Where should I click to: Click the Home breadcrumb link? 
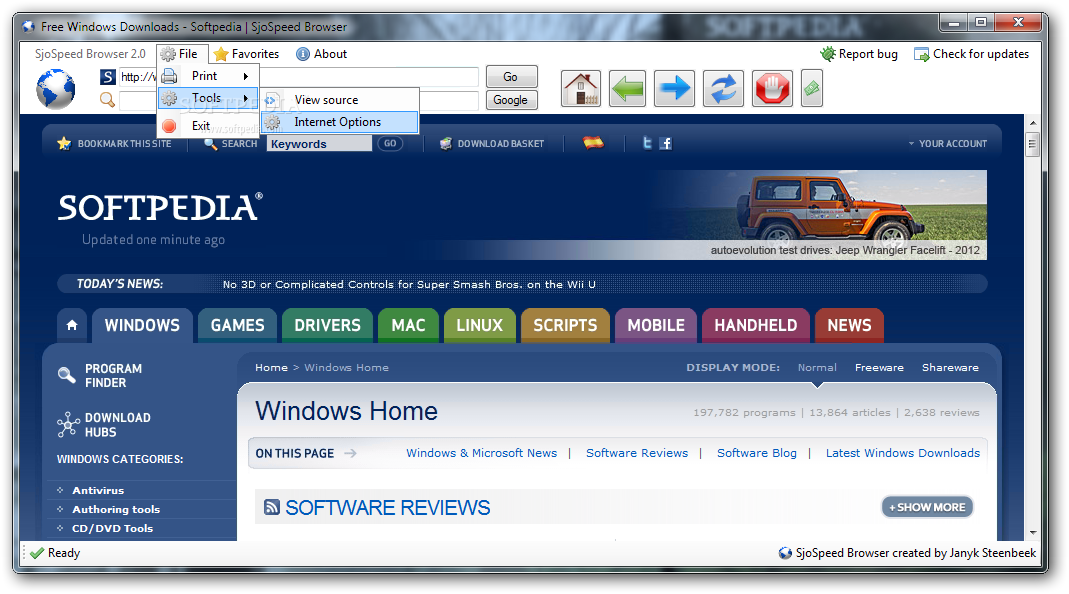coord(271,368)
